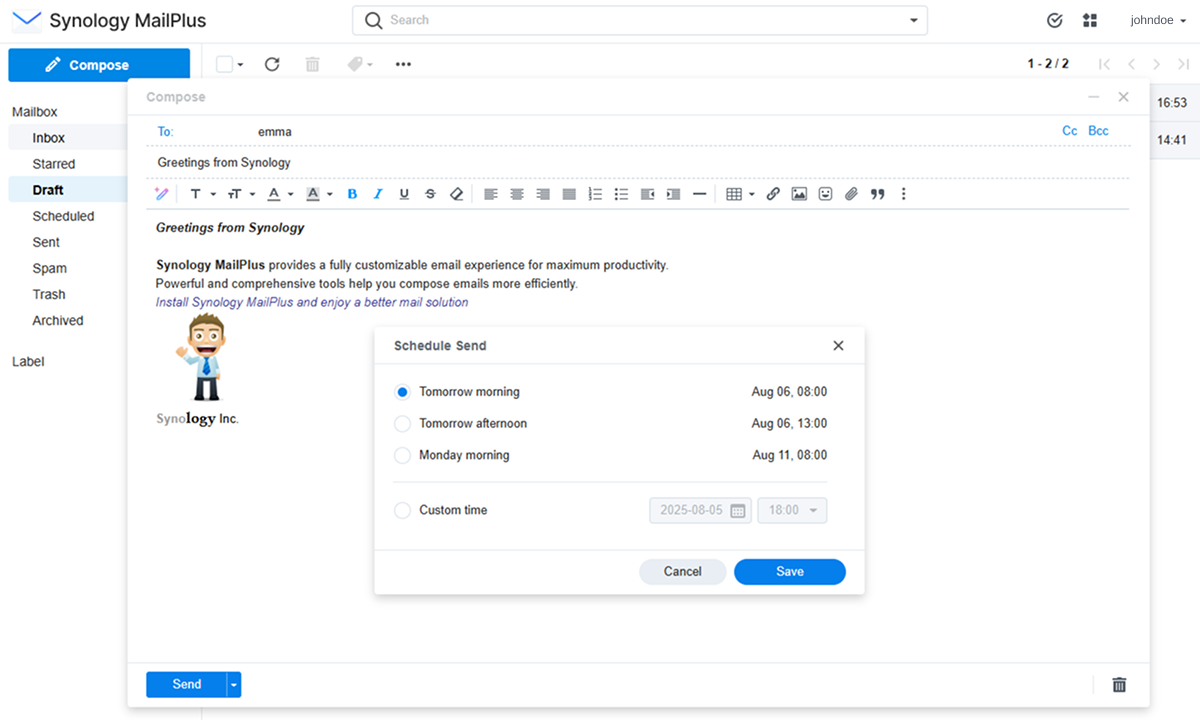Image resolution: width=1200 pixels, height=720 pixels.
Task: Select Tomorrow morning radio option
Action: click(x=403, y=392)
